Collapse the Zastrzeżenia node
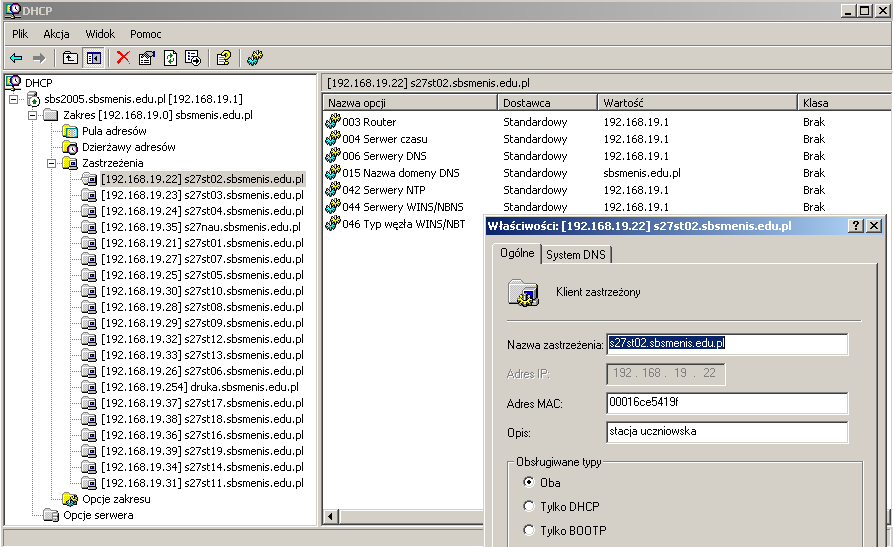The image size is (893, 547). [51, 163]
